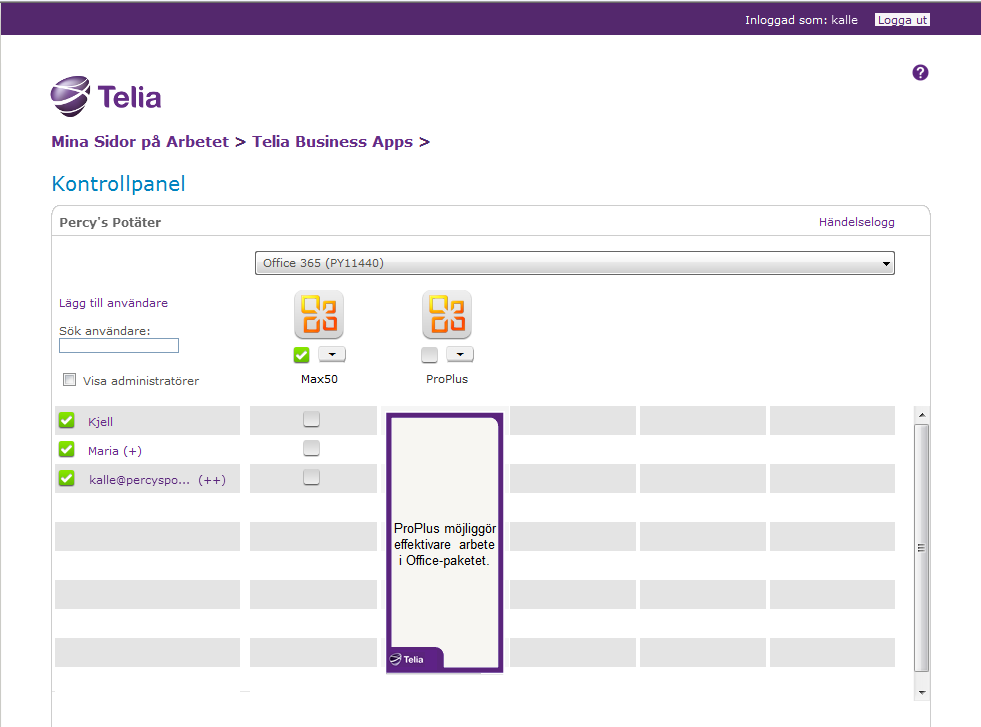Toggle the green checkbox beside Kjell
The height and width of the screenshot is (727, 981).
[x=66, y=420]
